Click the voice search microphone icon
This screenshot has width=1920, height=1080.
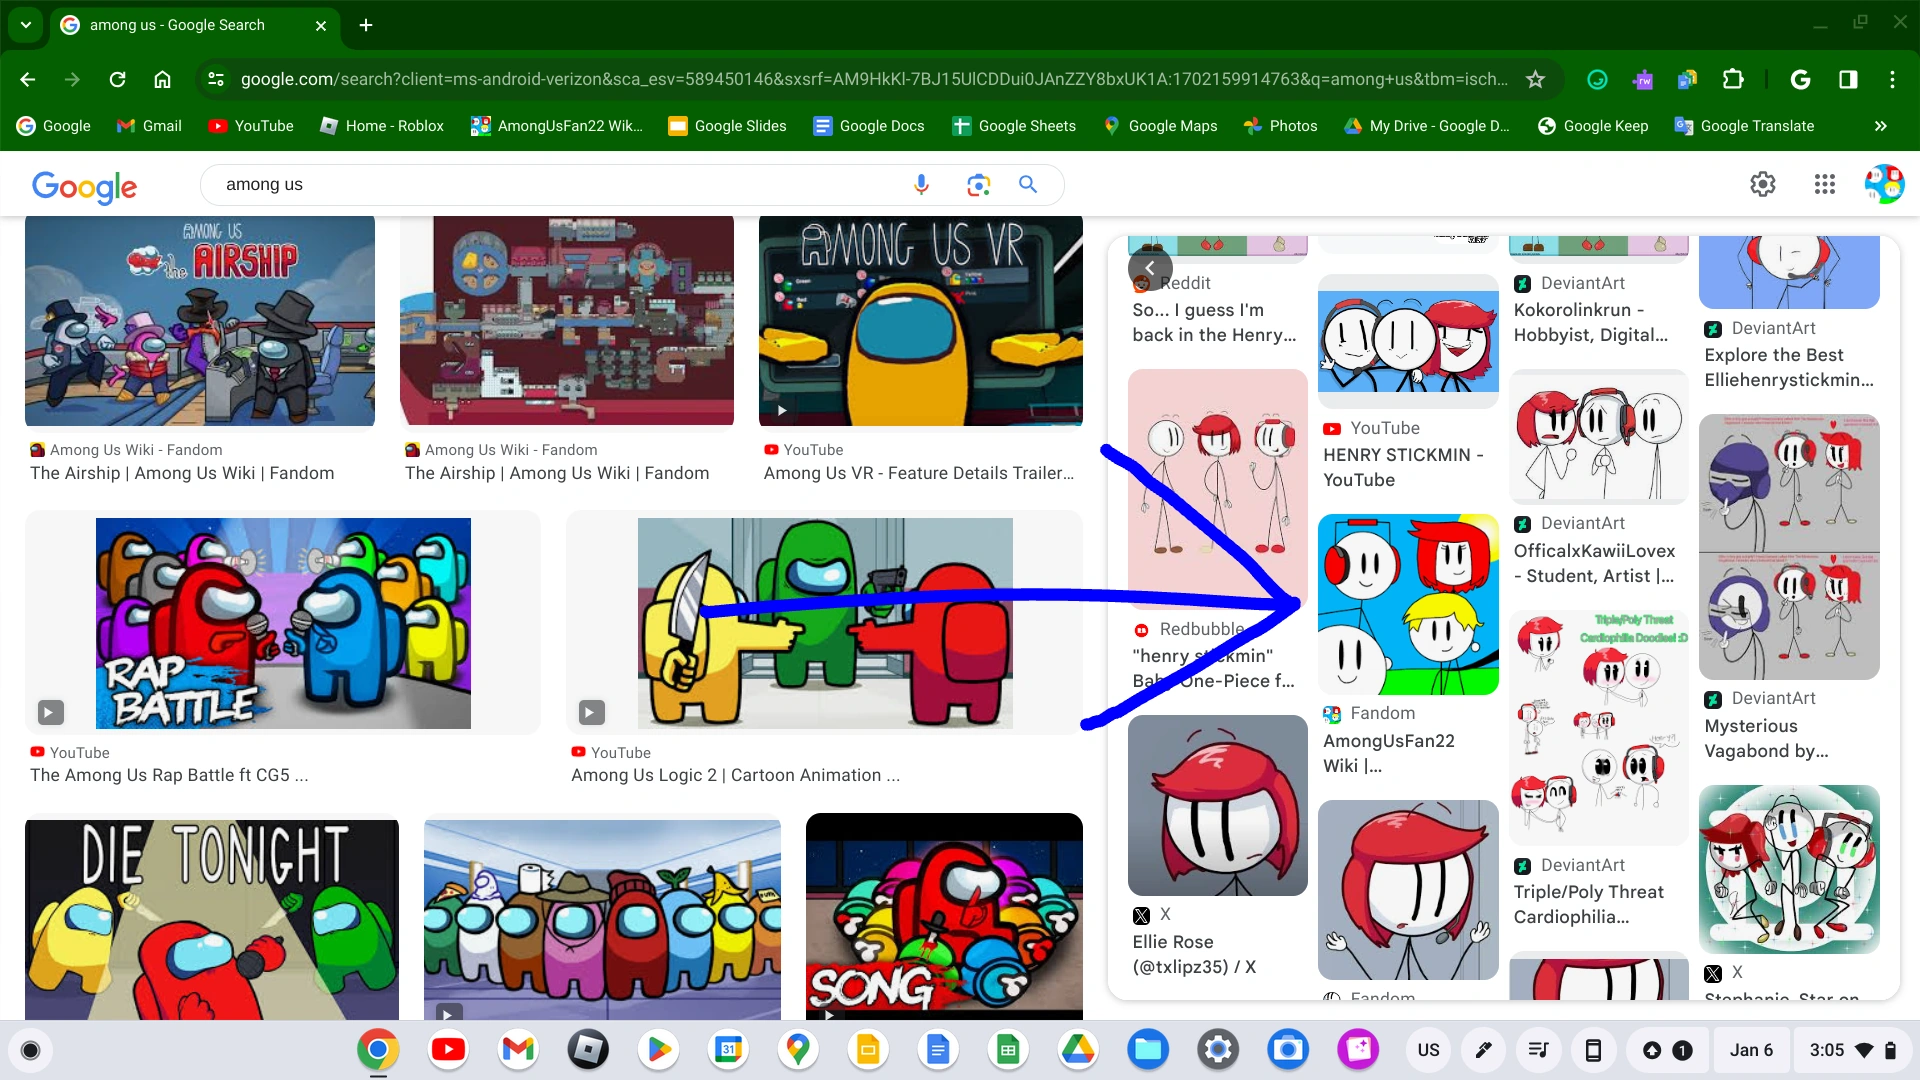click(x=921, y=184)
